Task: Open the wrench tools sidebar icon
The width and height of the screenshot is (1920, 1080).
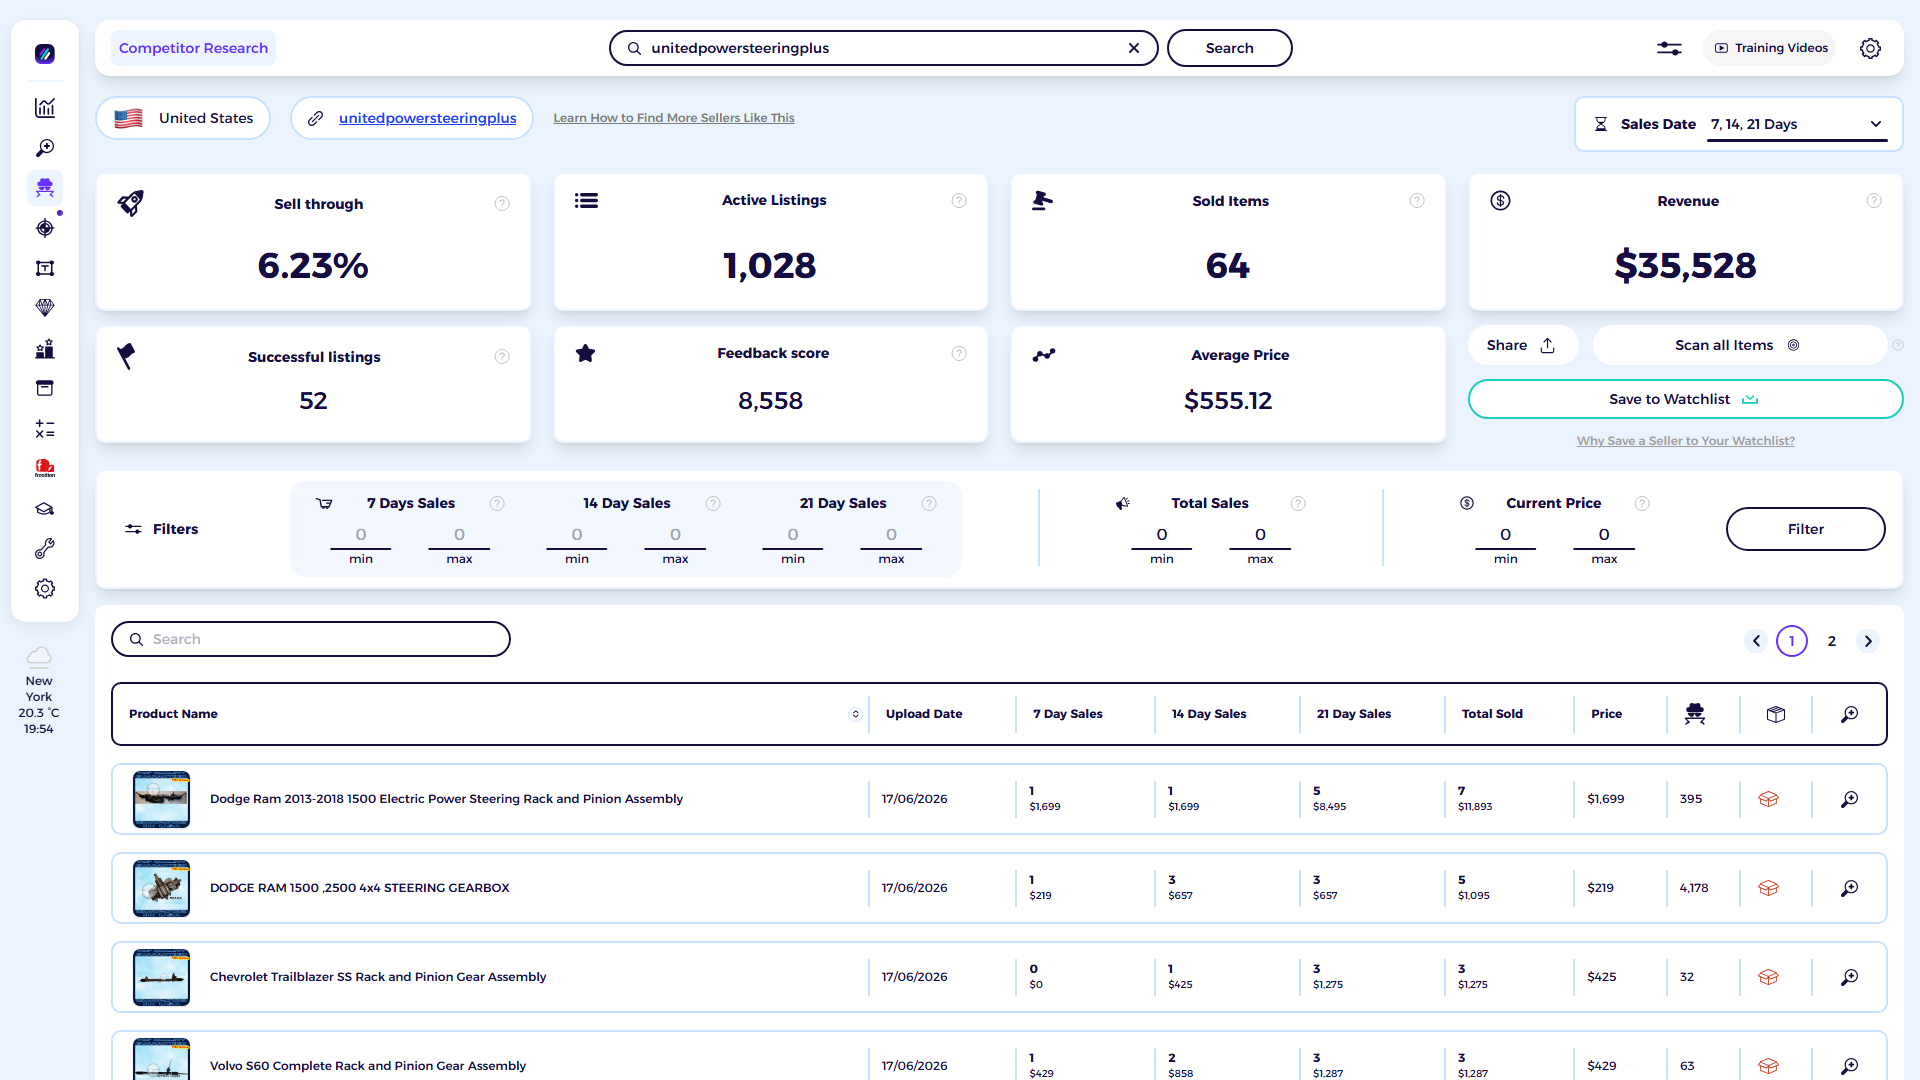Action: point(45,549)
